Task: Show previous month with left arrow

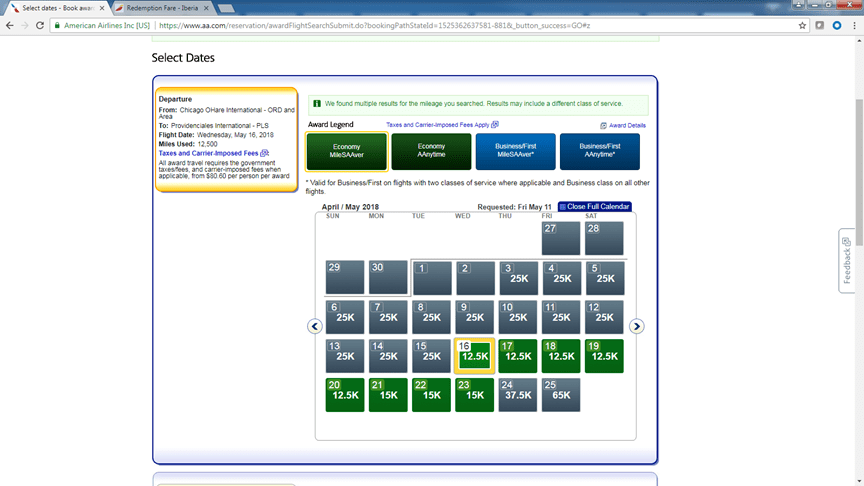Action: [315, 326]
